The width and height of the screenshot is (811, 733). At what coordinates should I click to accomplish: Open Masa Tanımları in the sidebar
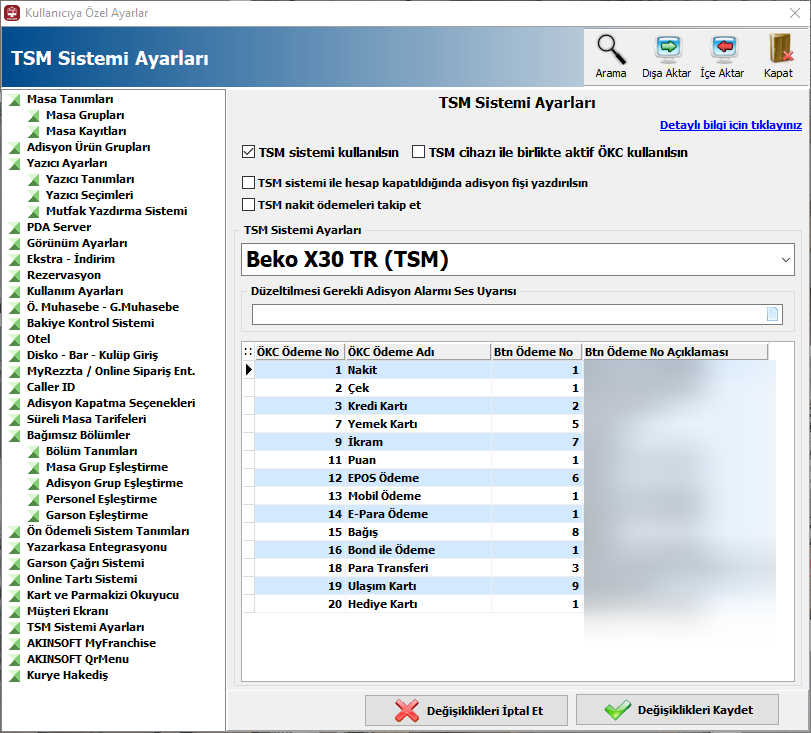tap(70, 99)
